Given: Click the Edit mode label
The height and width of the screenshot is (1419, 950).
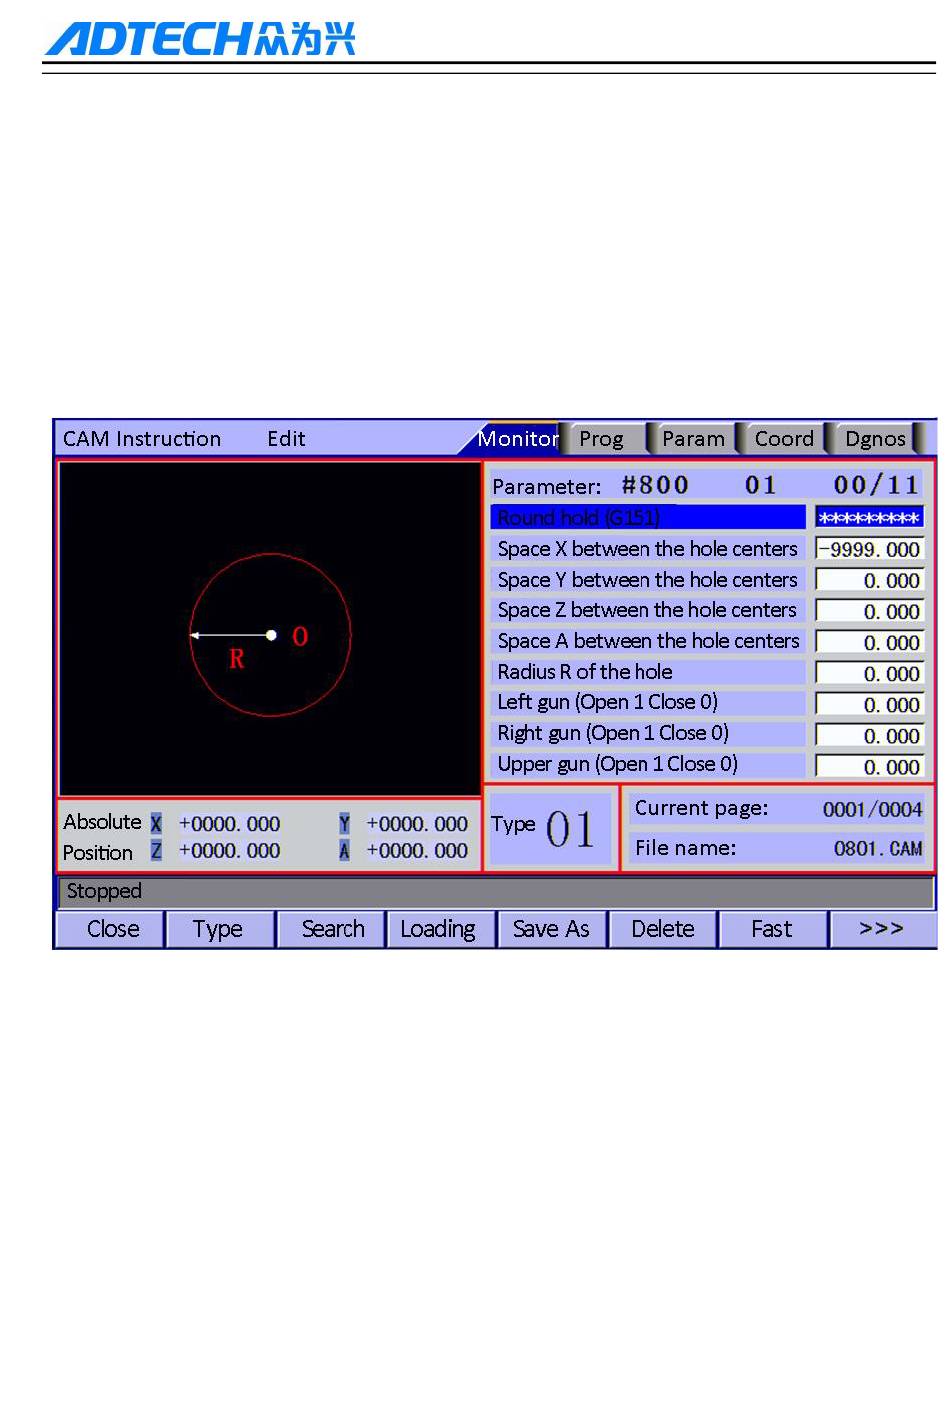Looking at the screenshot, I should click(286, 439).
